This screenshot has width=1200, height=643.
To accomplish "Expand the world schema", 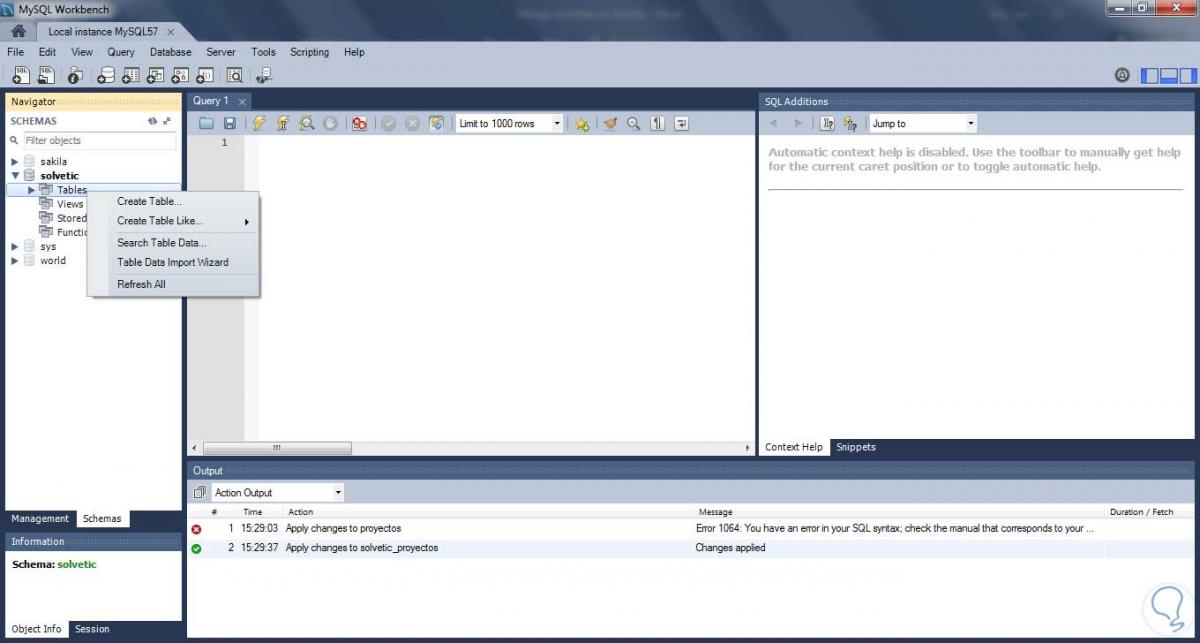I will [x=14, y=260].
